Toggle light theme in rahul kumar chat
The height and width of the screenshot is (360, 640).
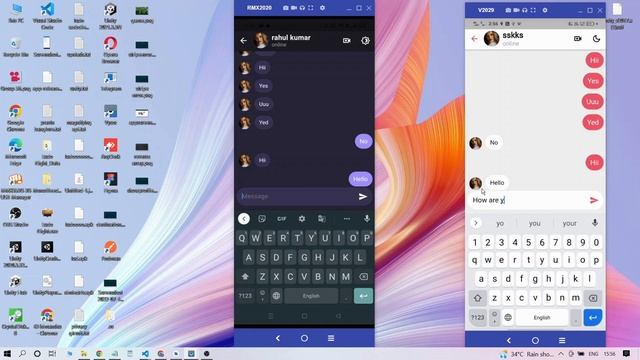[365, 40]
